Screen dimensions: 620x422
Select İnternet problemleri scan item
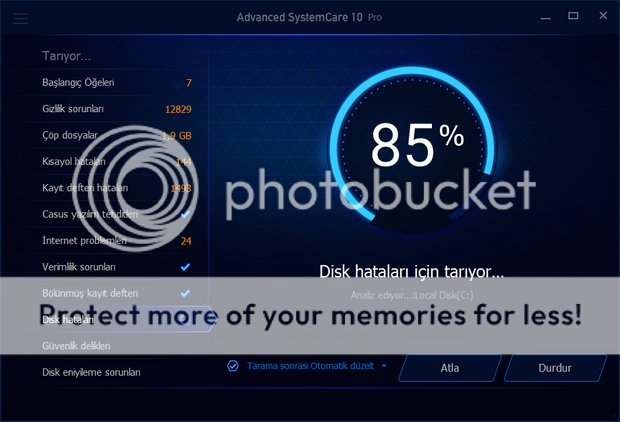pos(117,240)
